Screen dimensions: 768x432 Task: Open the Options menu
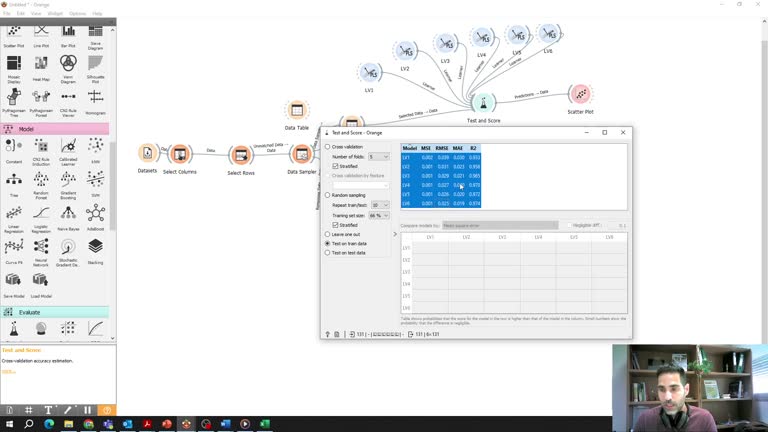[x=77, y=13]
